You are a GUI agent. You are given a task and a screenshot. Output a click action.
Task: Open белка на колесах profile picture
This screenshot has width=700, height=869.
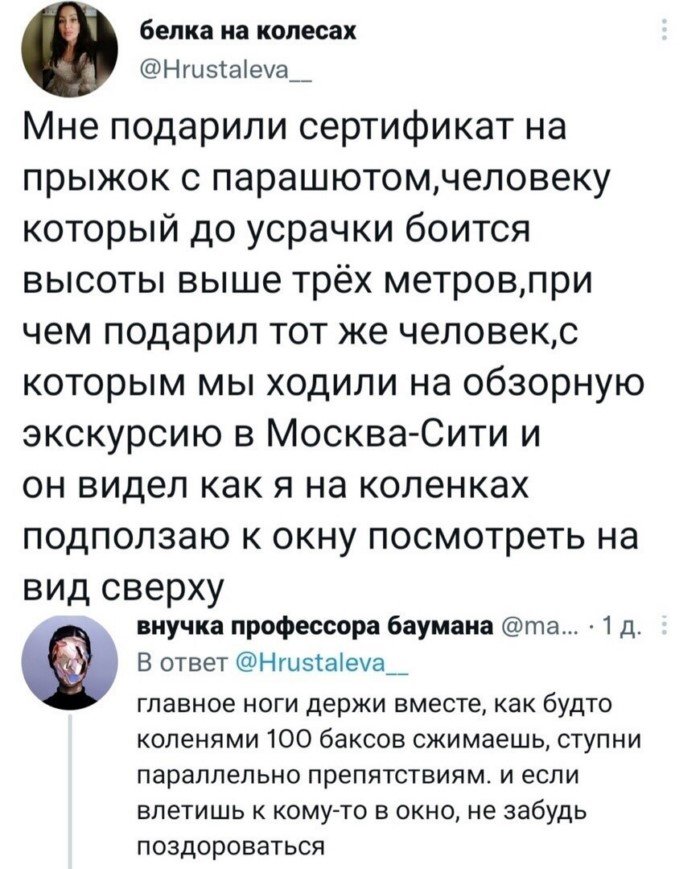coord(69,57)
